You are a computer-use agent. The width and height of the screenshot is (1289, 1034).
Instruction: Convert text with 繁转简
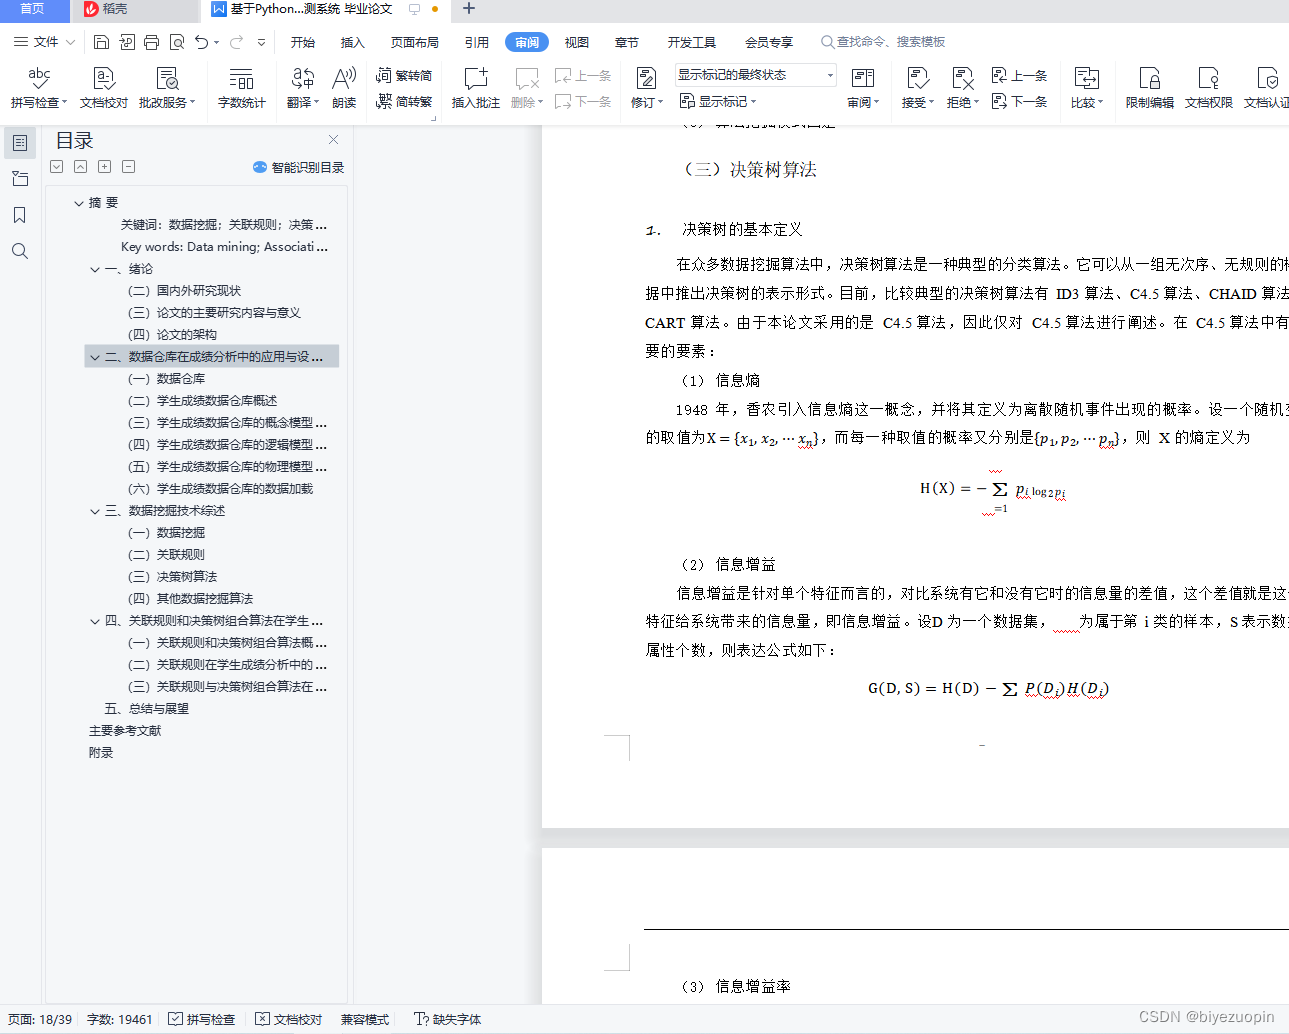(x=404, y=75)
